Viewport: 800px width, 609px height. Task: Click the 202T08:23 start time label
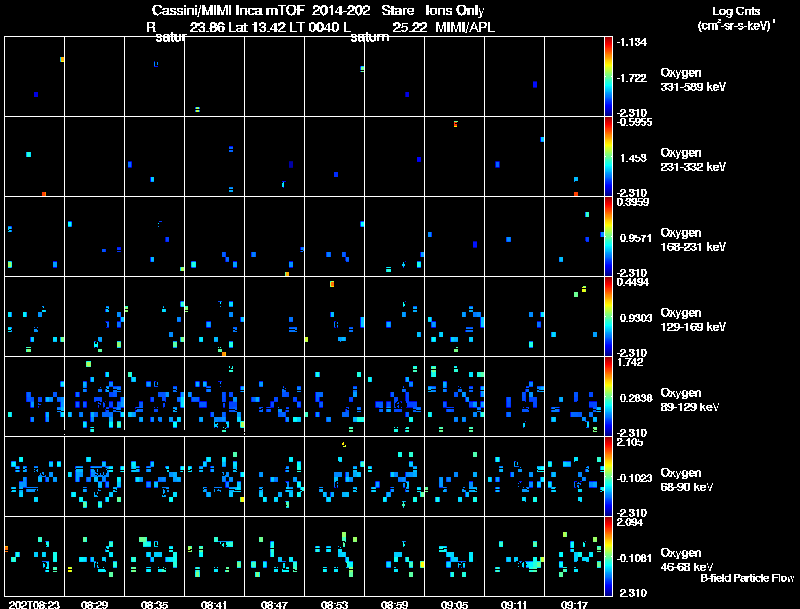click(x=32, y=604)
